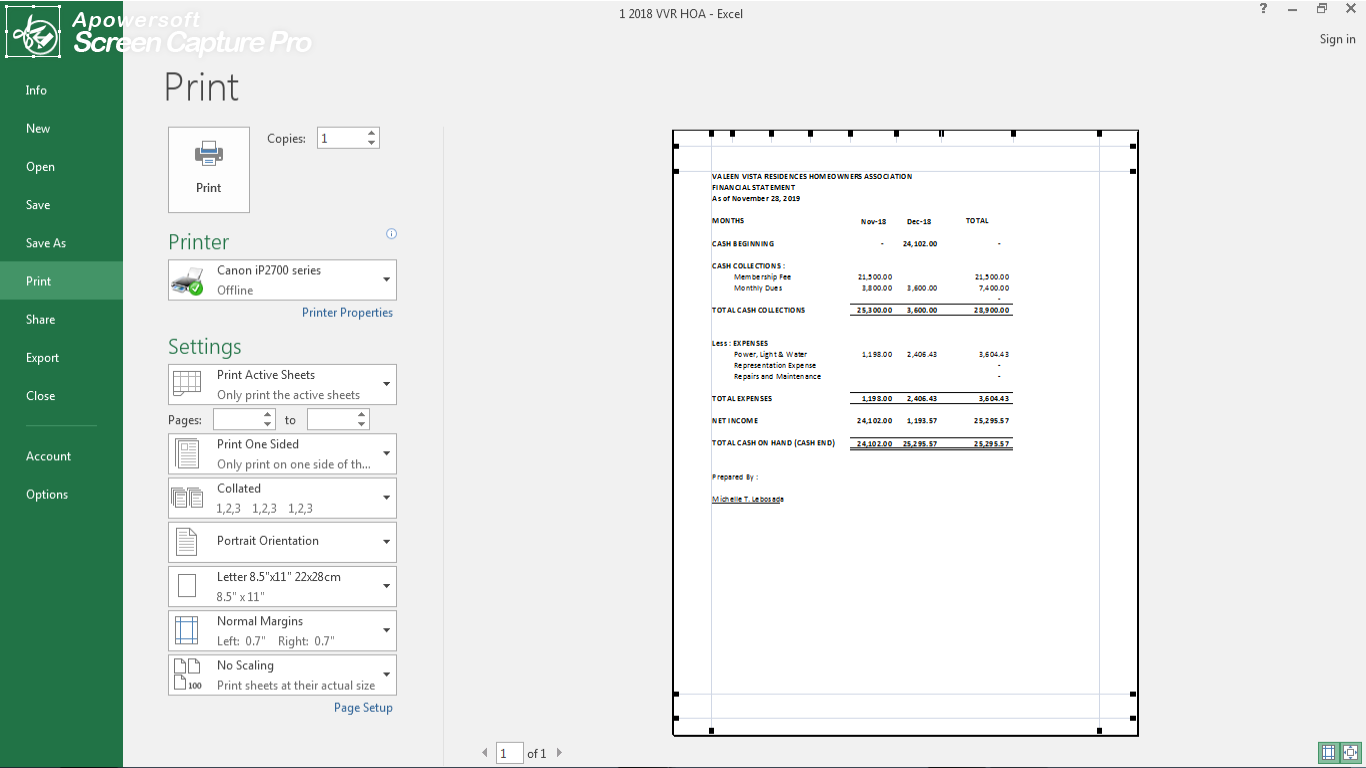
Task: Click the "VALEEN VISTA RESIDENCES HOMEOWNERS ASSOCIATION" title in preview
Action: (812, 177)
